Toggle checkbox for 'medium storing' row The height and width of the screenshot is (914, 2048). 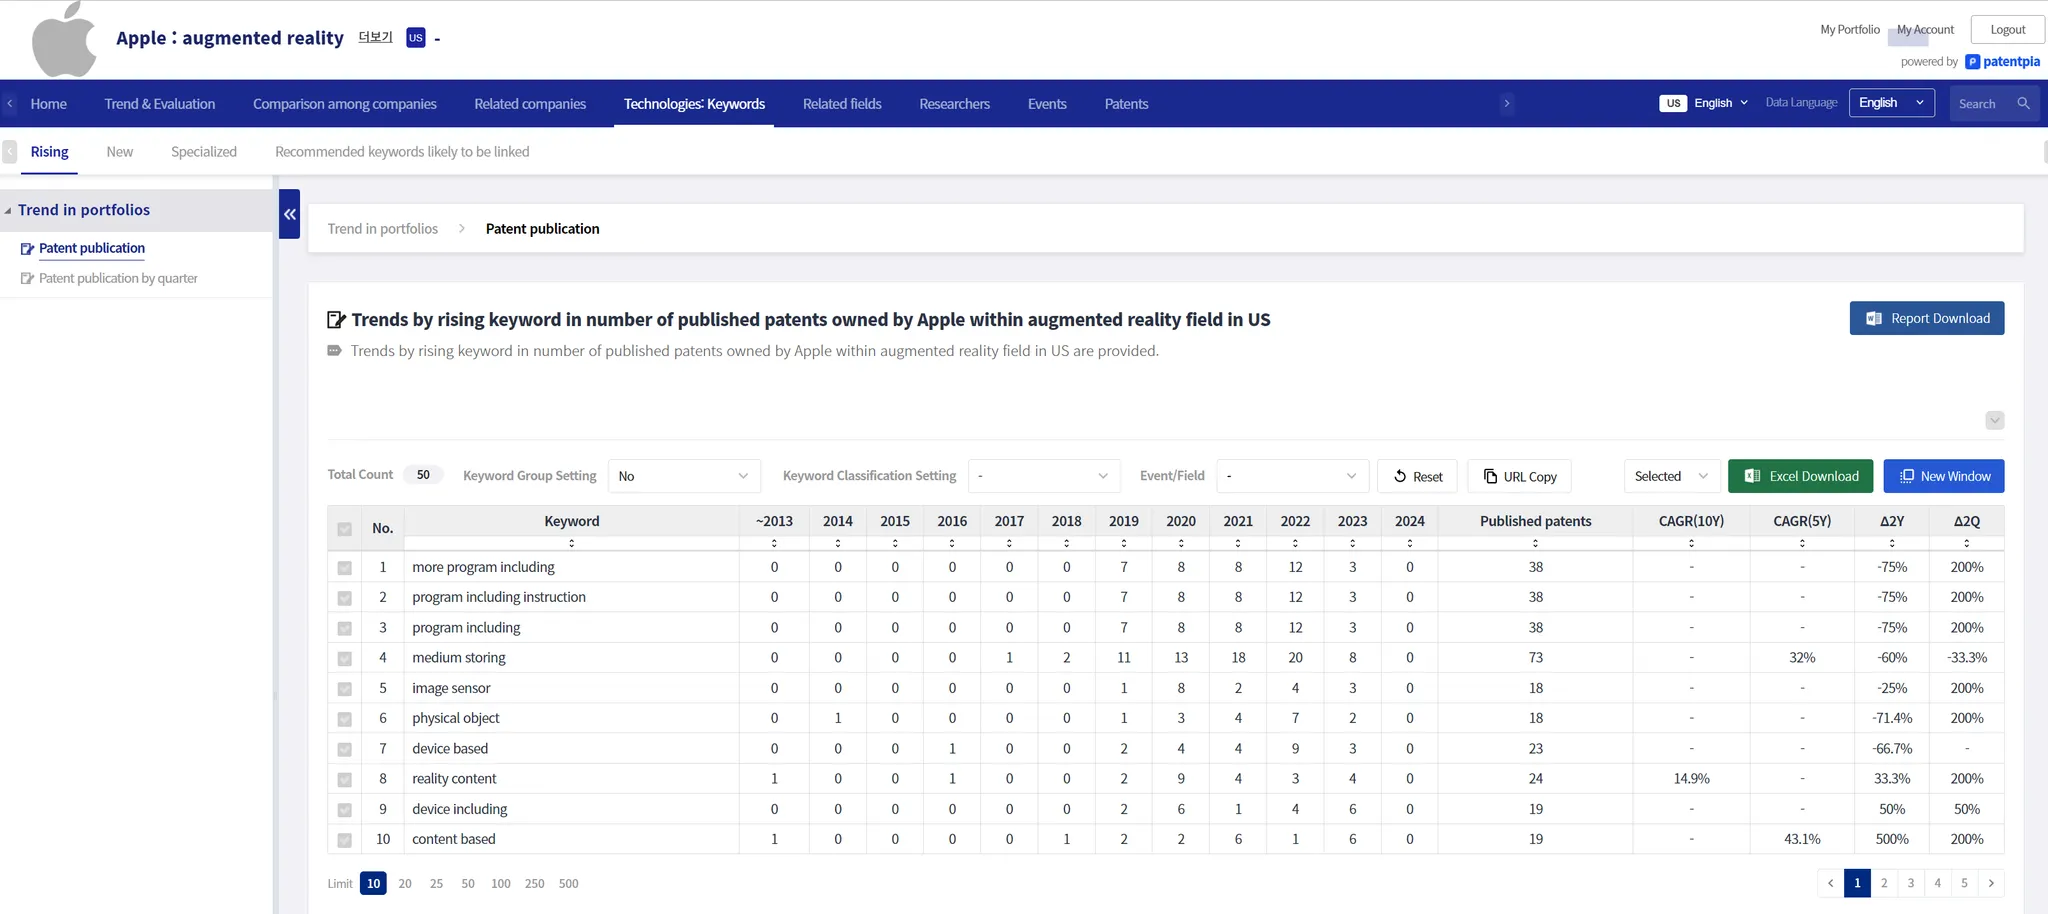coord(345,659)
